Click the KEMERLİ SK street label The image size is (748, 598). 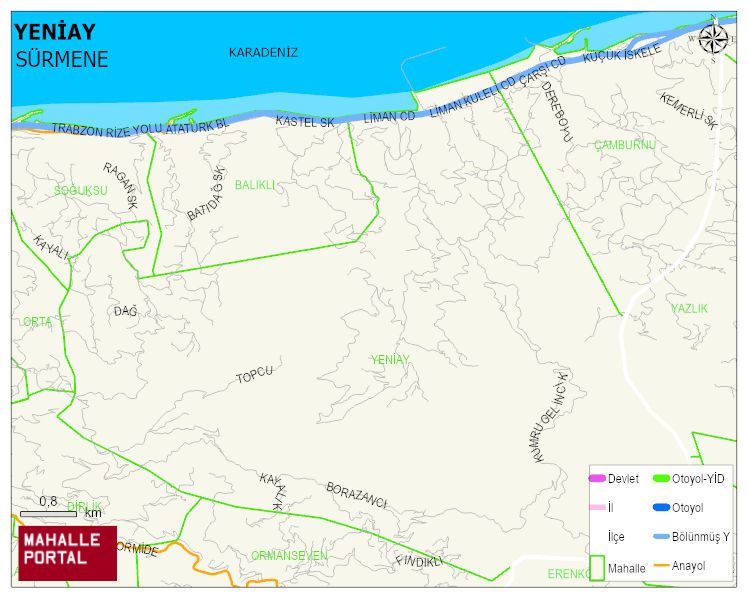coord(688,111)
